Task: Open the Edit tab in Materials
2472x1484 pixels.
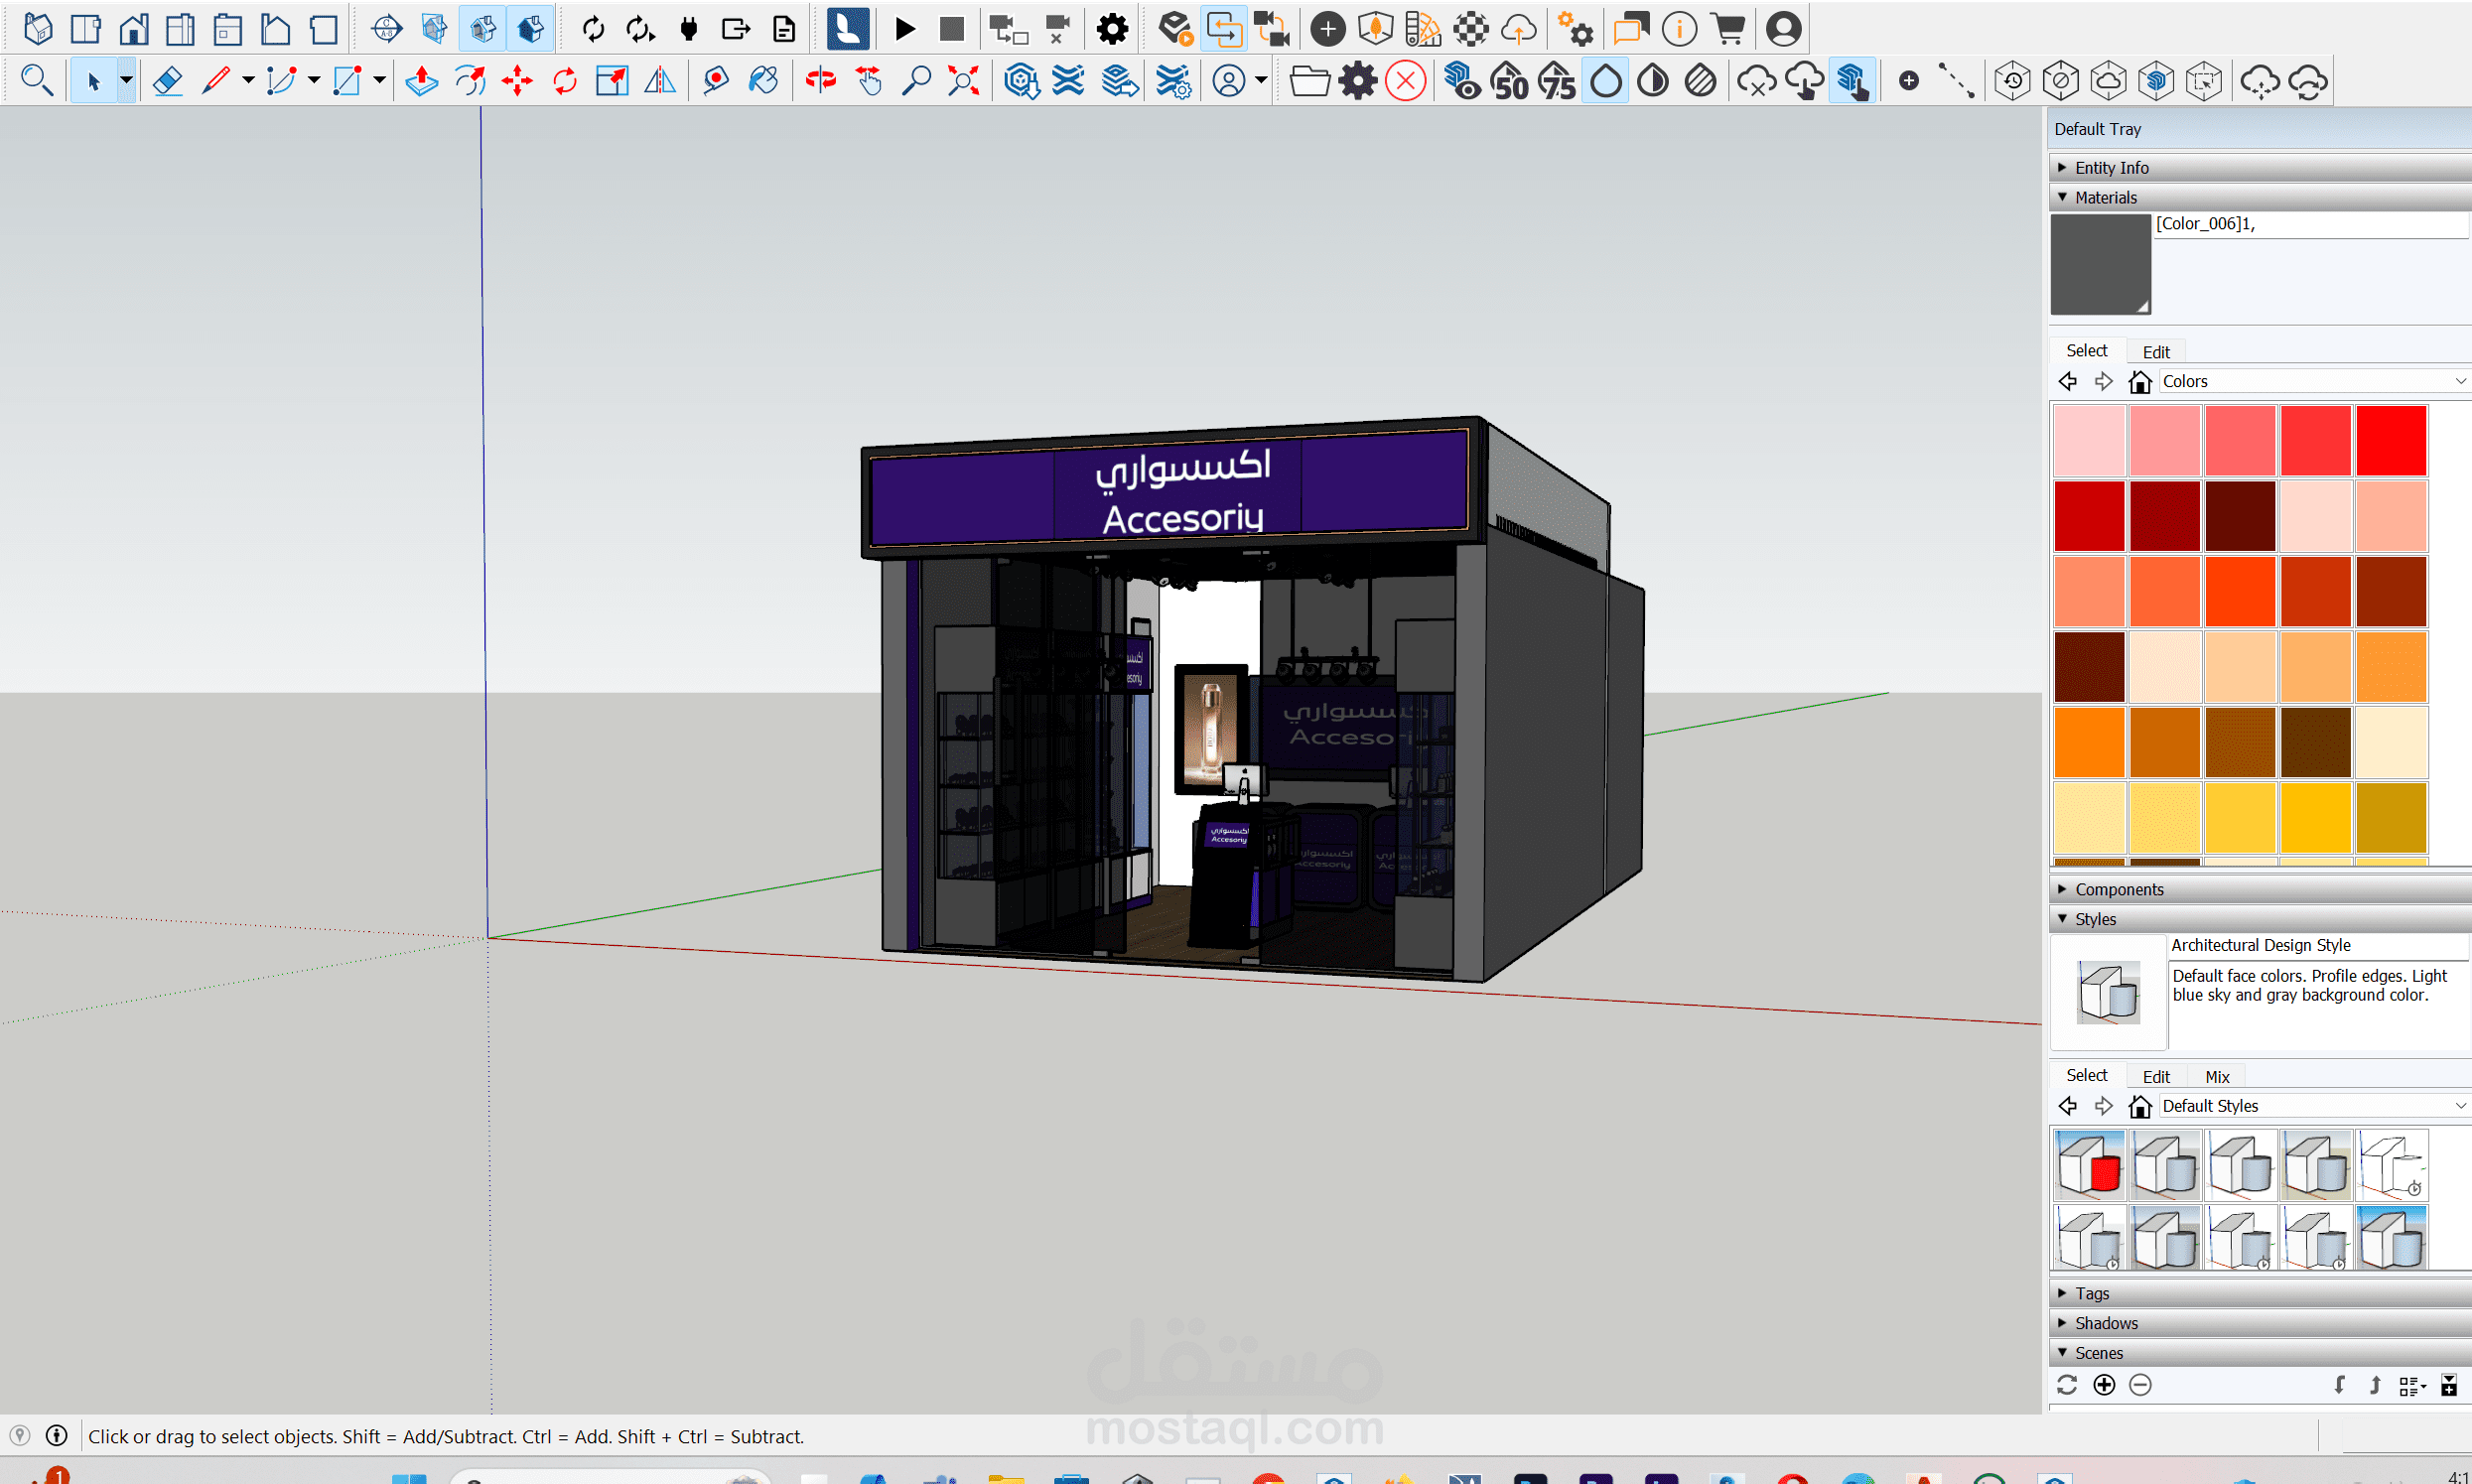Action: [x=2156, y=352]
